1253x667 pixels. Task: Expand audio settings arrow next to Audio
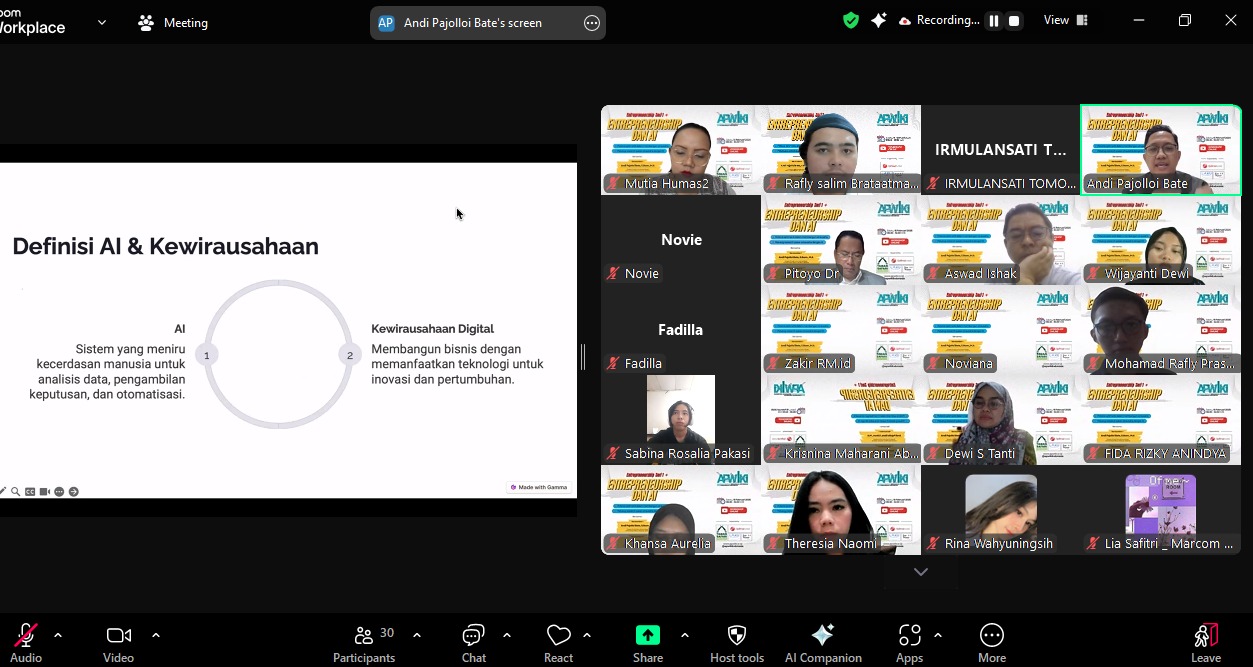pyautogui.click(x=58, y=635)
